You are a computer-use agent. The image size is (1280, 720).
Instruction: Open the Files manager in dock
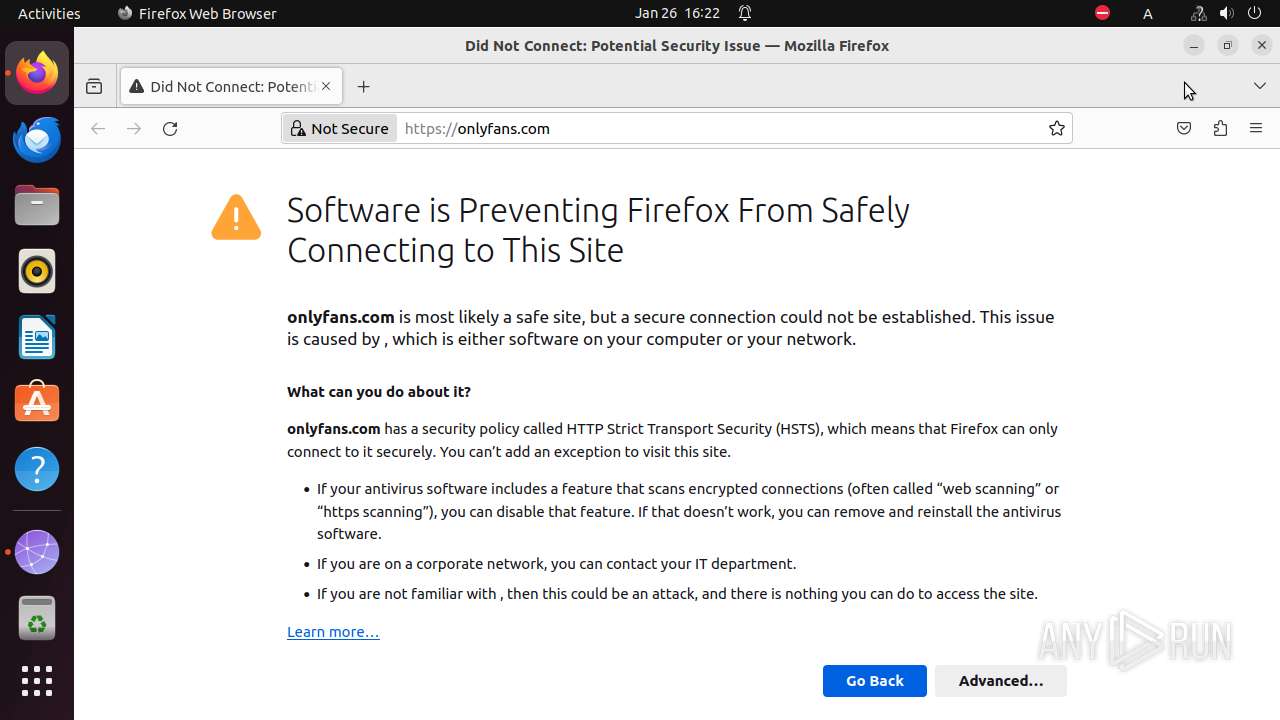pos(37,205)
